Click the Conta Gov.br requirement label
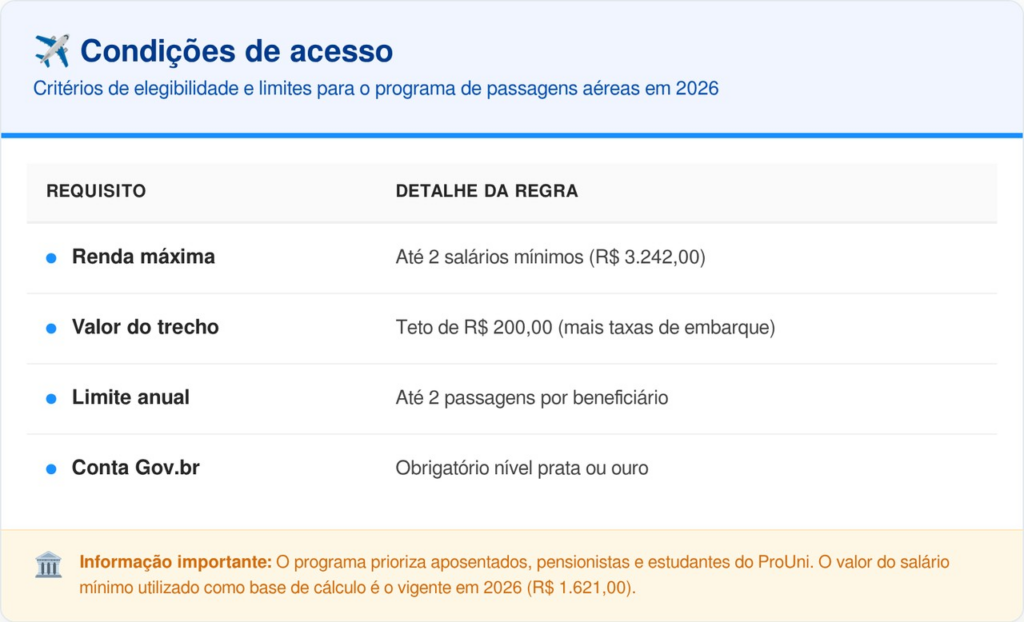 135,467
